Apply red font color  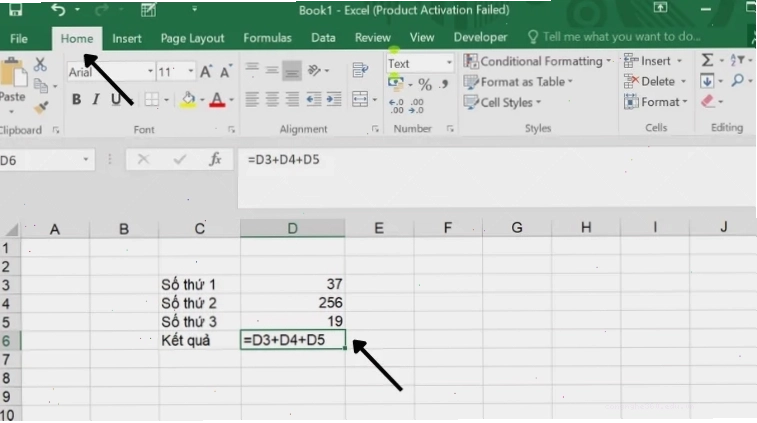click(217, 100)
